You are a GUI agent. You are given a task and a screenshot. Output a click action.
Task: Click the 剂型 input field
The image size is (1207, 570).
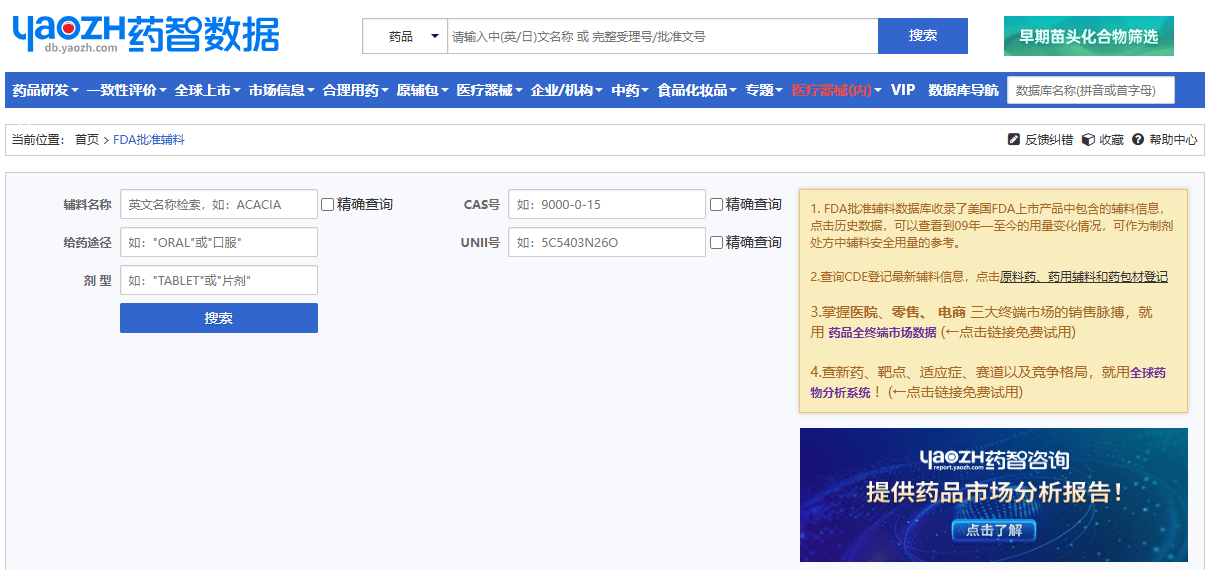coord(219,280)
